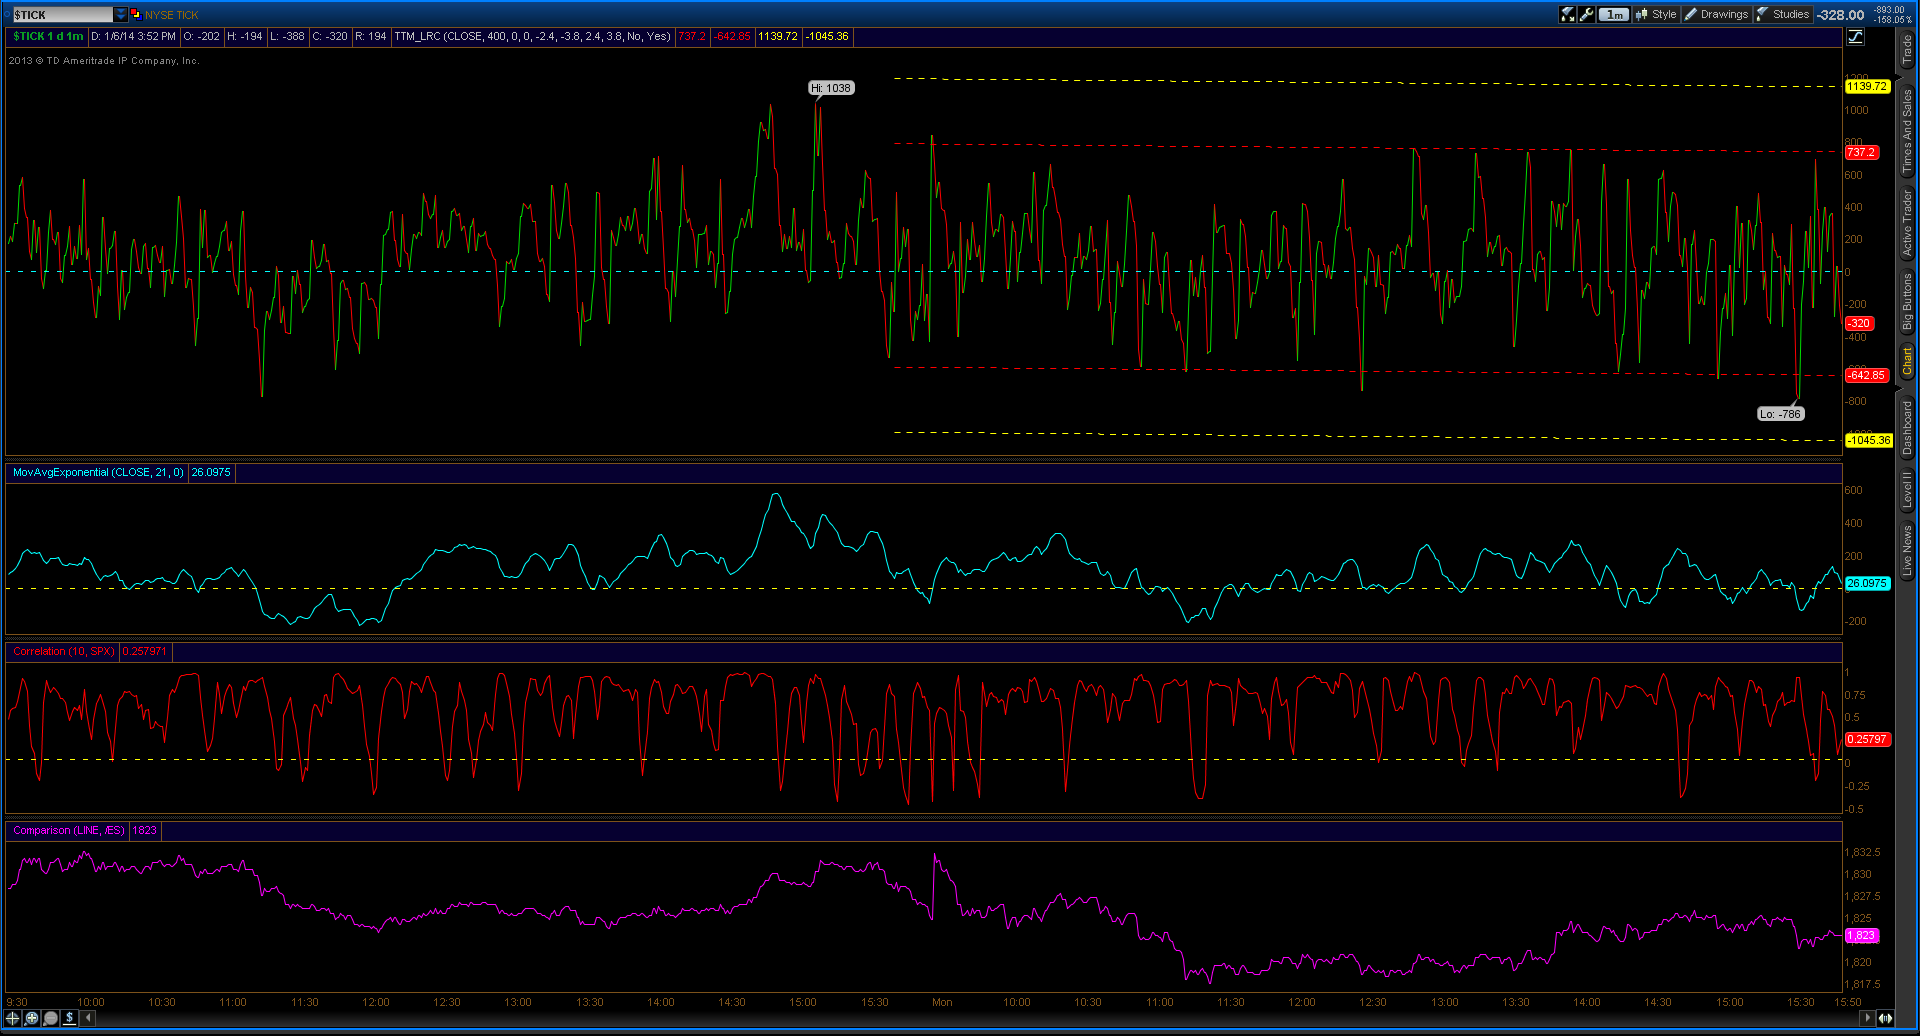1920x1036 pixels.
Task: Click the Hi: 1038 price bubble
Action: (x=831, y=88)
